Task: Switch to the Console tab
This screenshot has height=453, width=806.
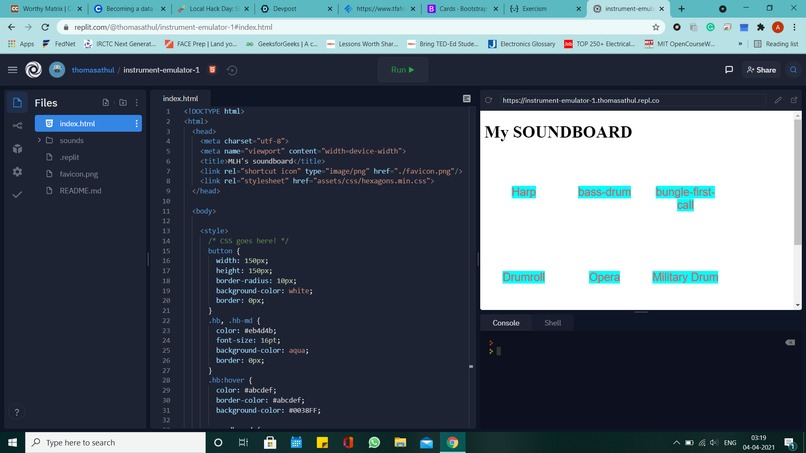Action: [x=506, y=323]
